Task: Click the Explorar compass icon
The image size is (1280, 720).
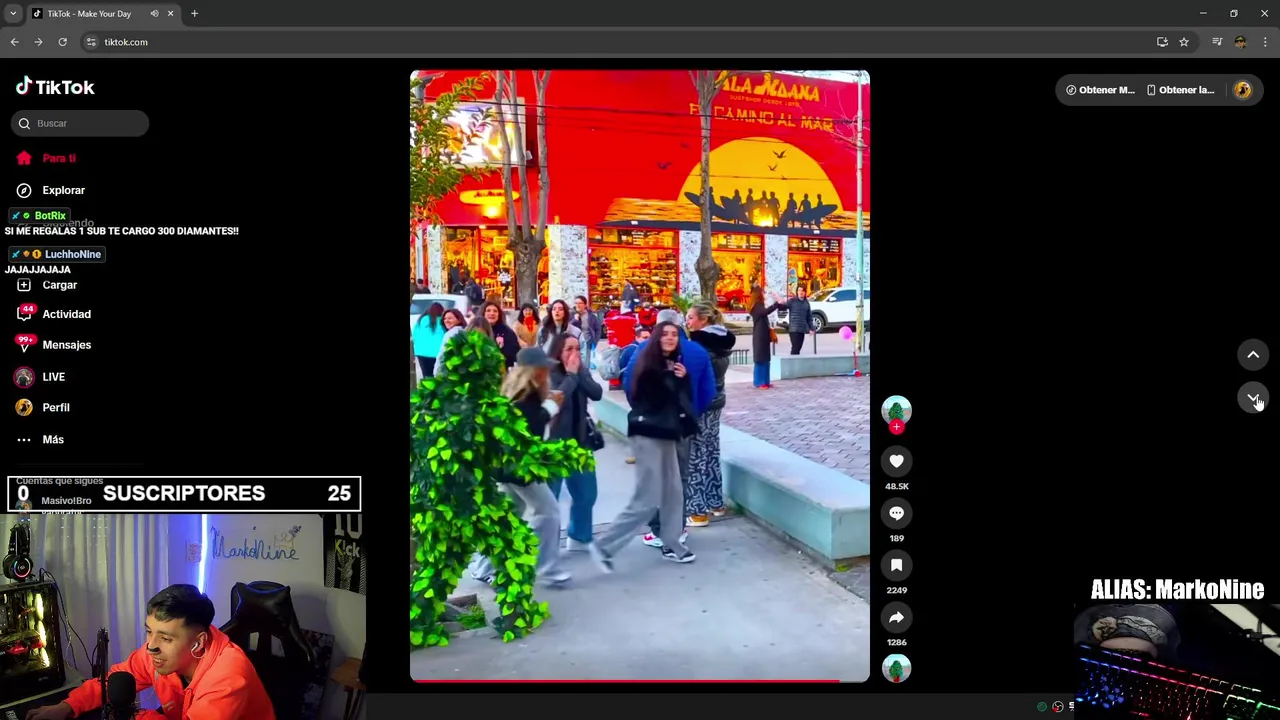Action: pos(24,190)
